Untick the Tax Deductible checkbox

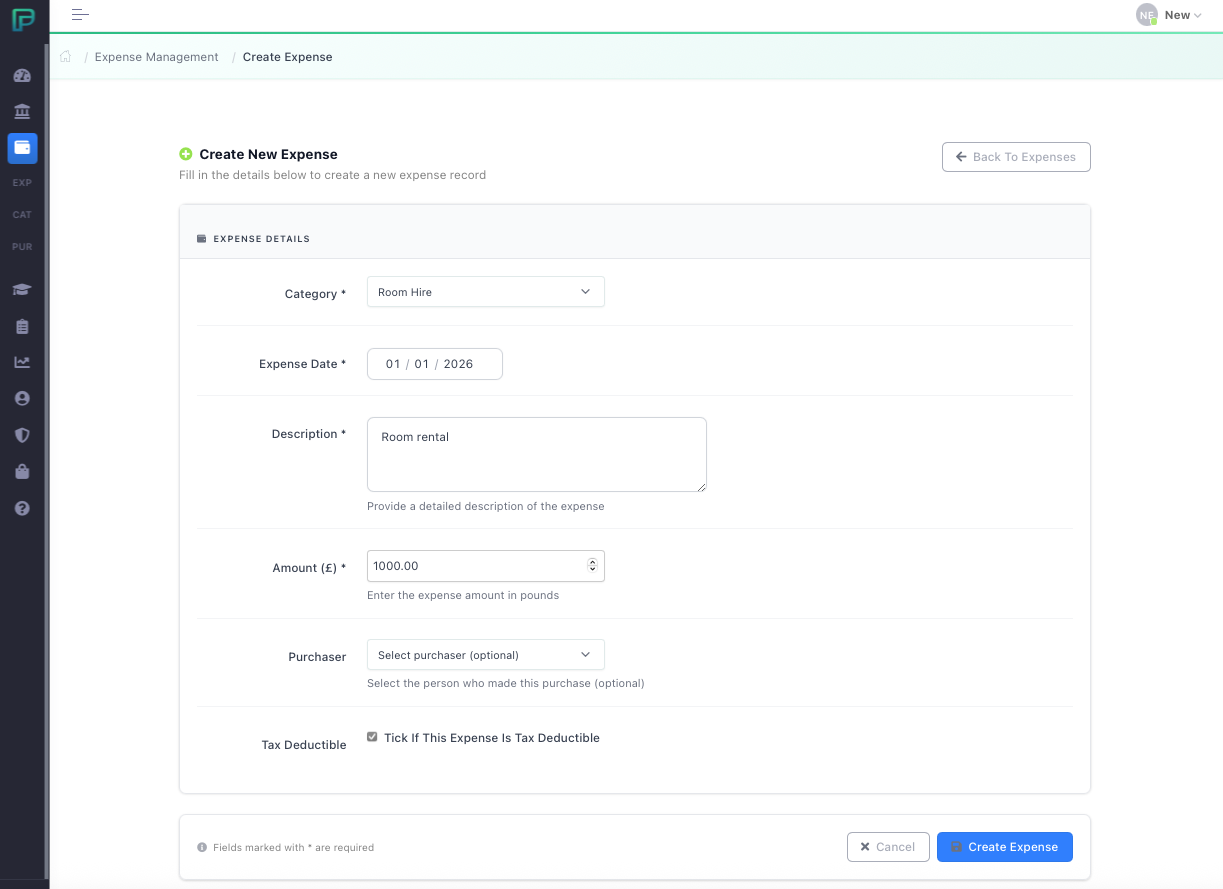coord(373,737)
